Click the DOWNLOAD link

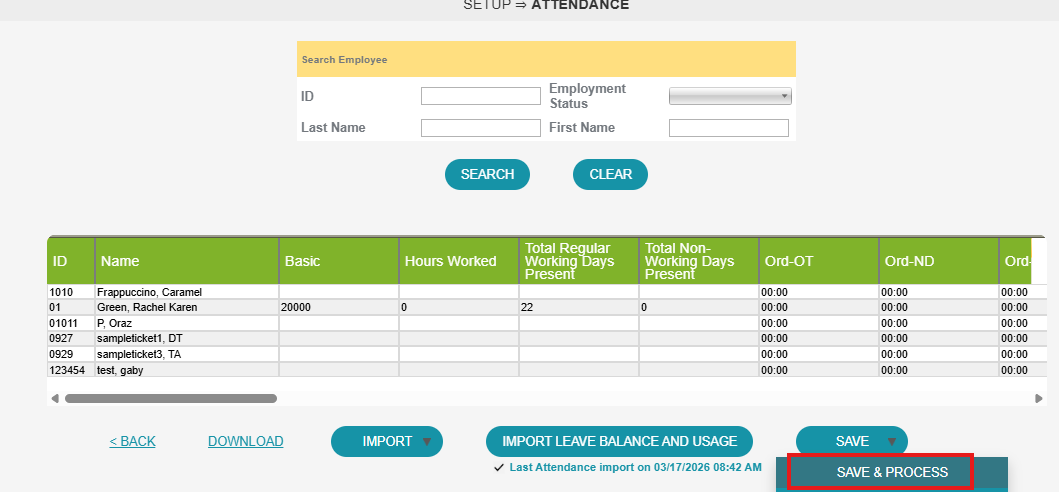(245, 441)
